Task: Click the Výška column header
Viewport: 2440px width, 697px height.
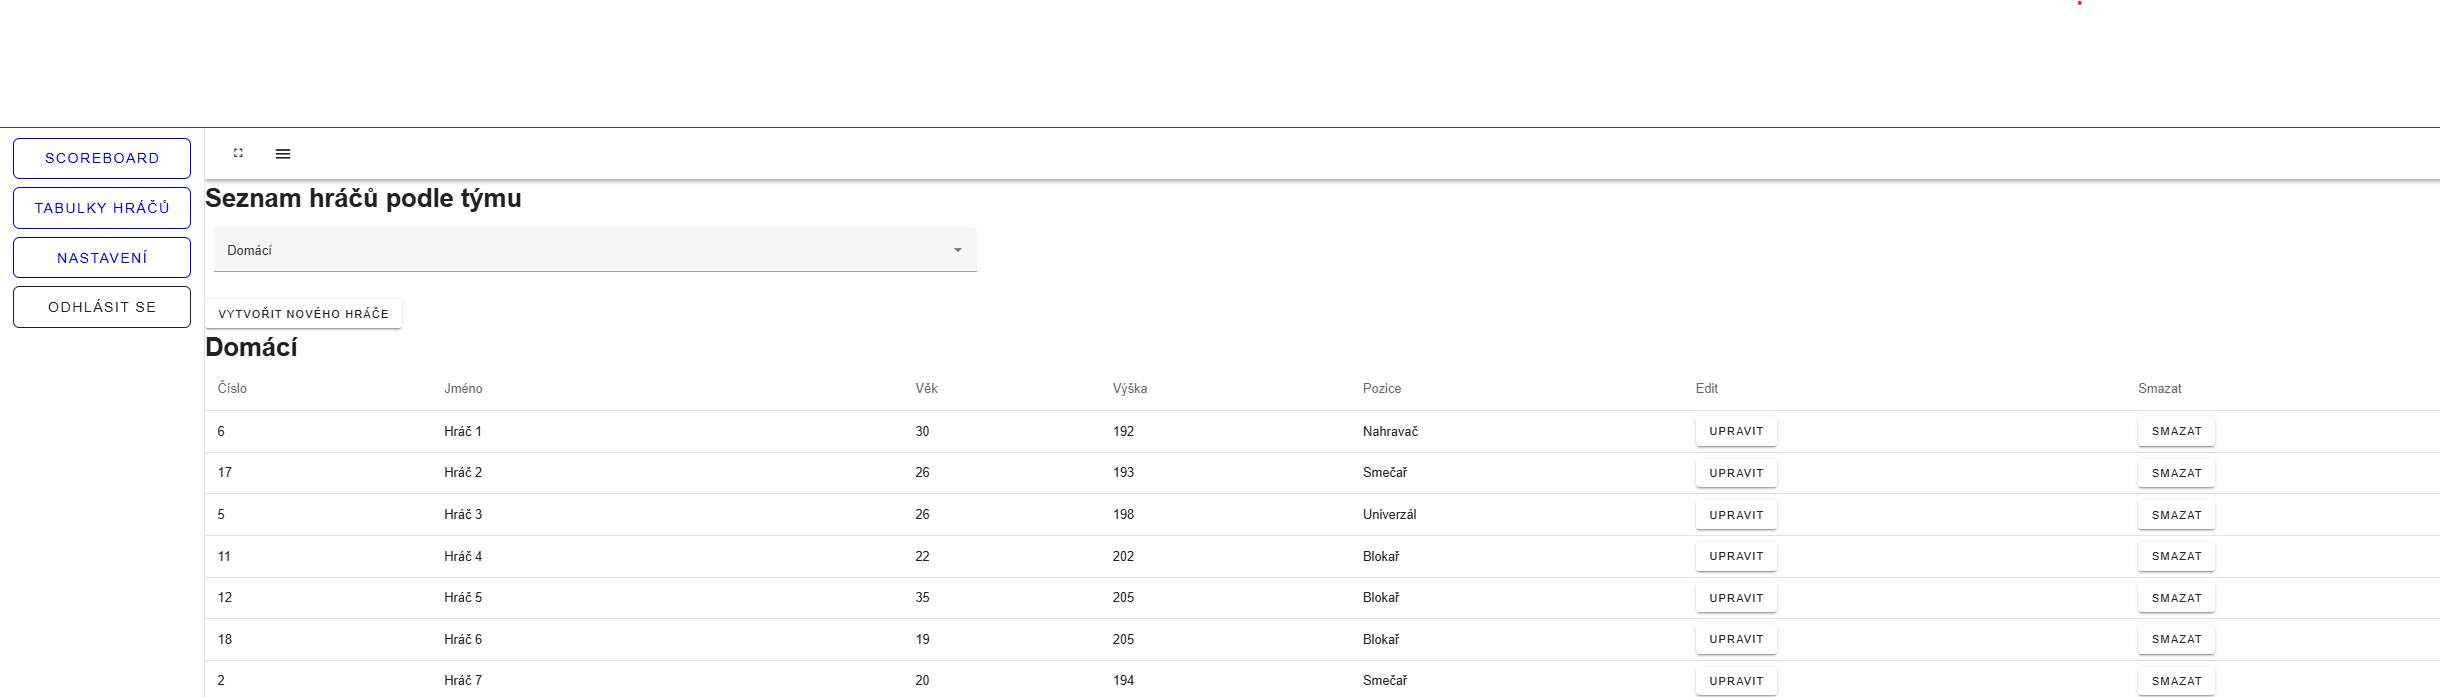Action: pyautogui.click(x=1129, y=389)
